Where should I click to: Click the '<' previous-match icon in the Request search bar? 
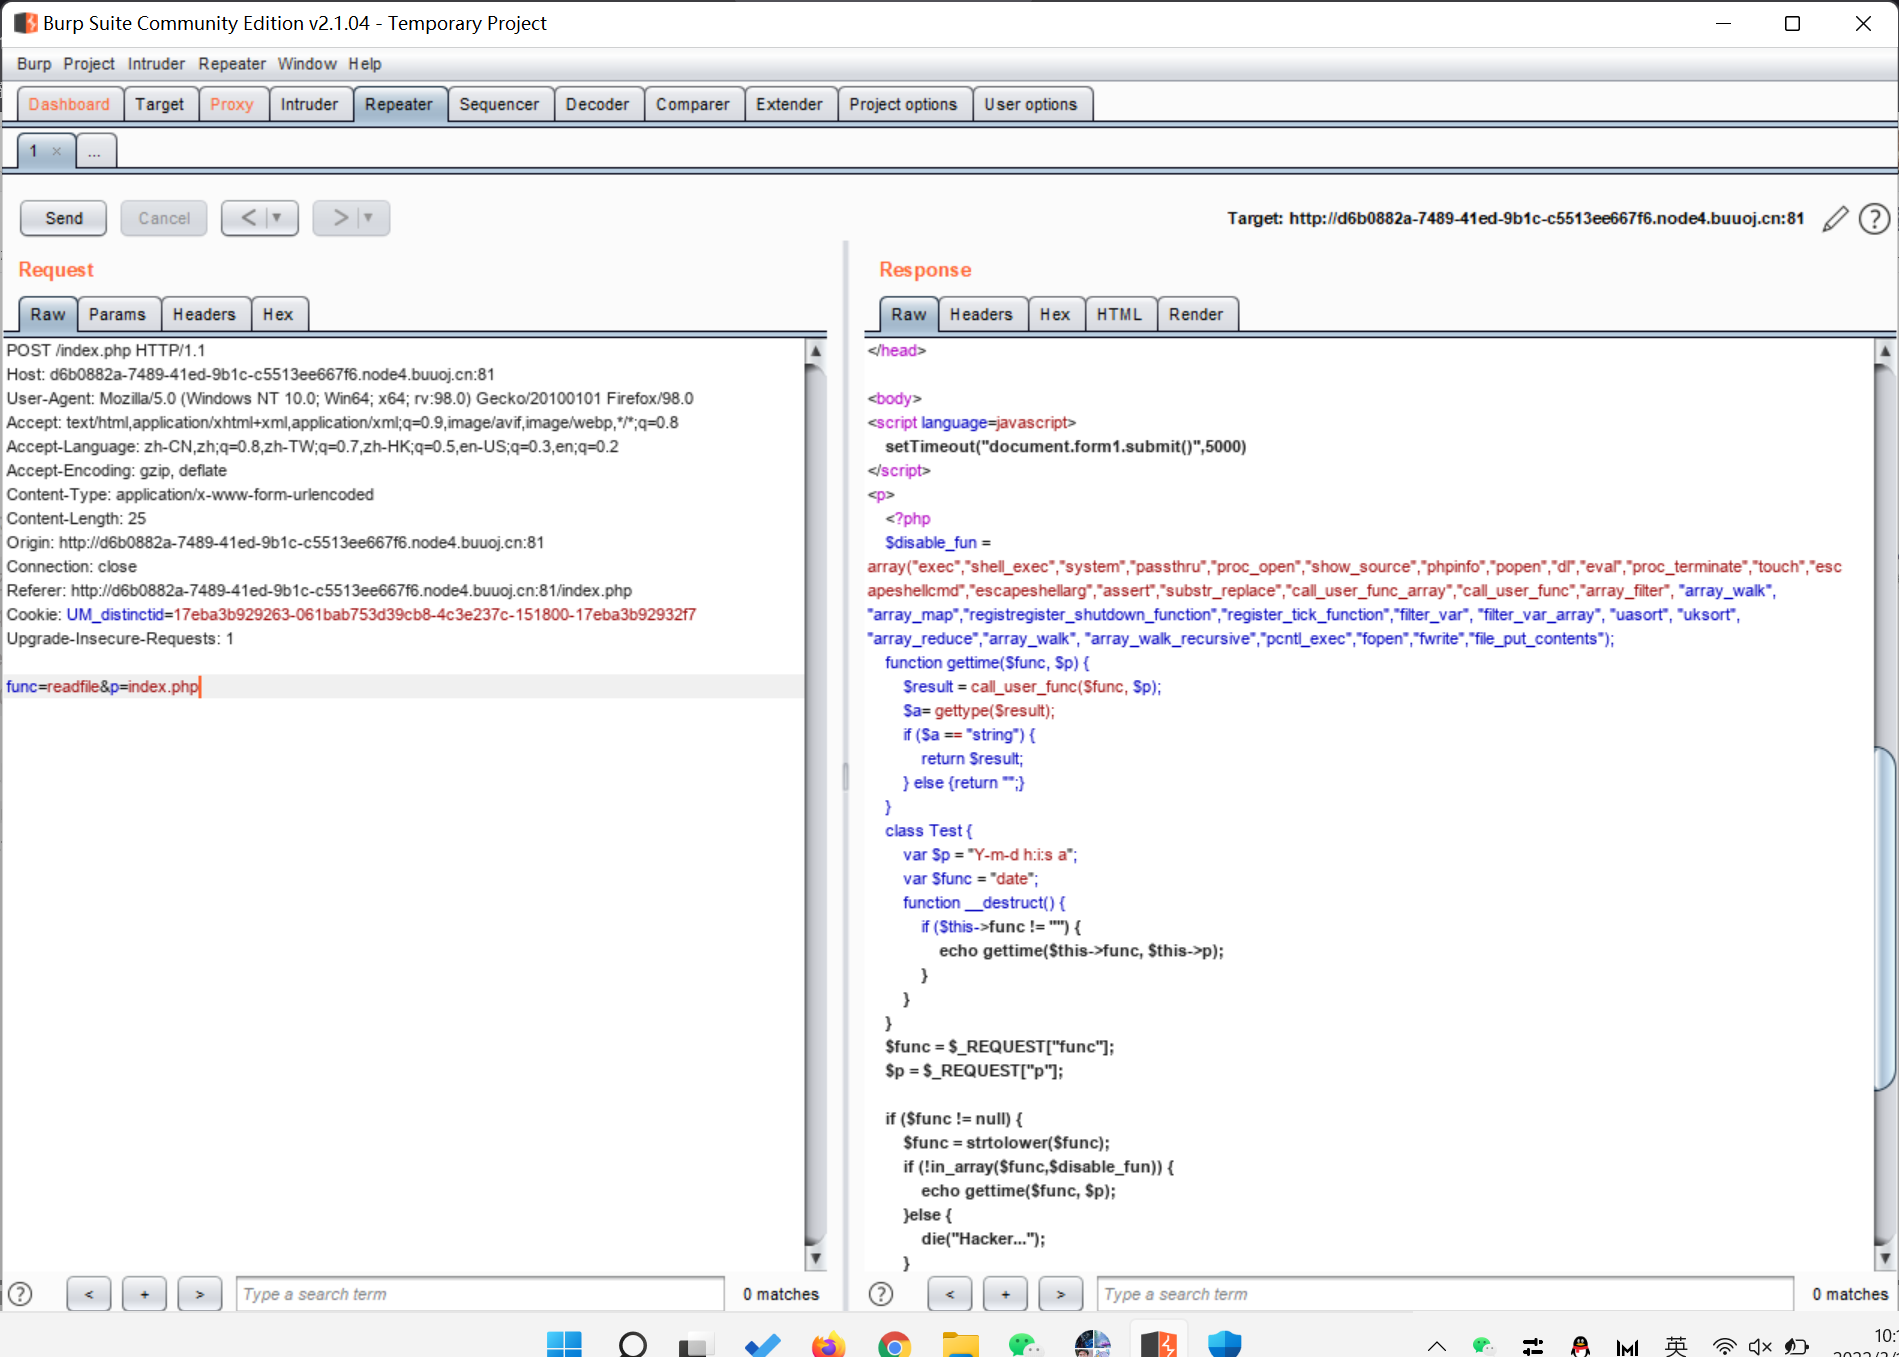tap(88, 1293)
